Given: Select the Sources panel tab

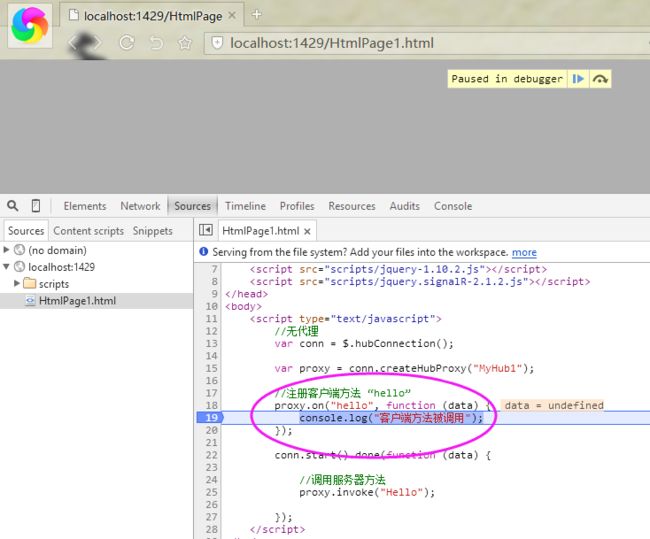Looking at the screenshot, I should point(192,206).
